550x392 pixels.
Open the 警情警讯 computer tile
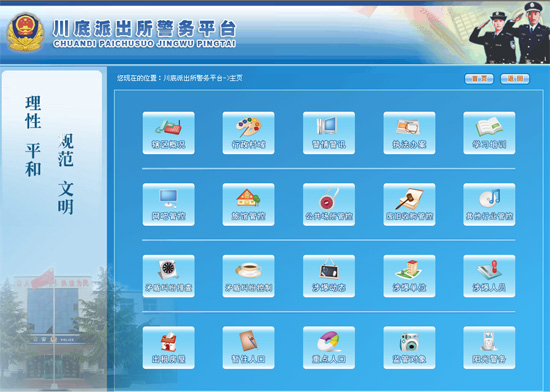(x=329, y=133)
